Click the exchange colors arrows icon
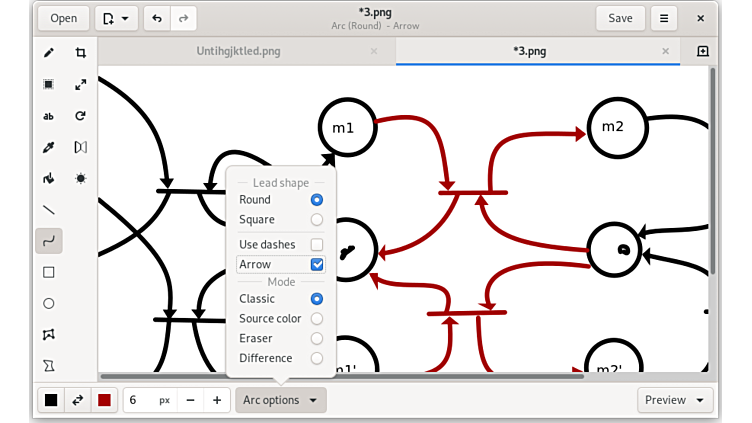 tap(77, 400)
